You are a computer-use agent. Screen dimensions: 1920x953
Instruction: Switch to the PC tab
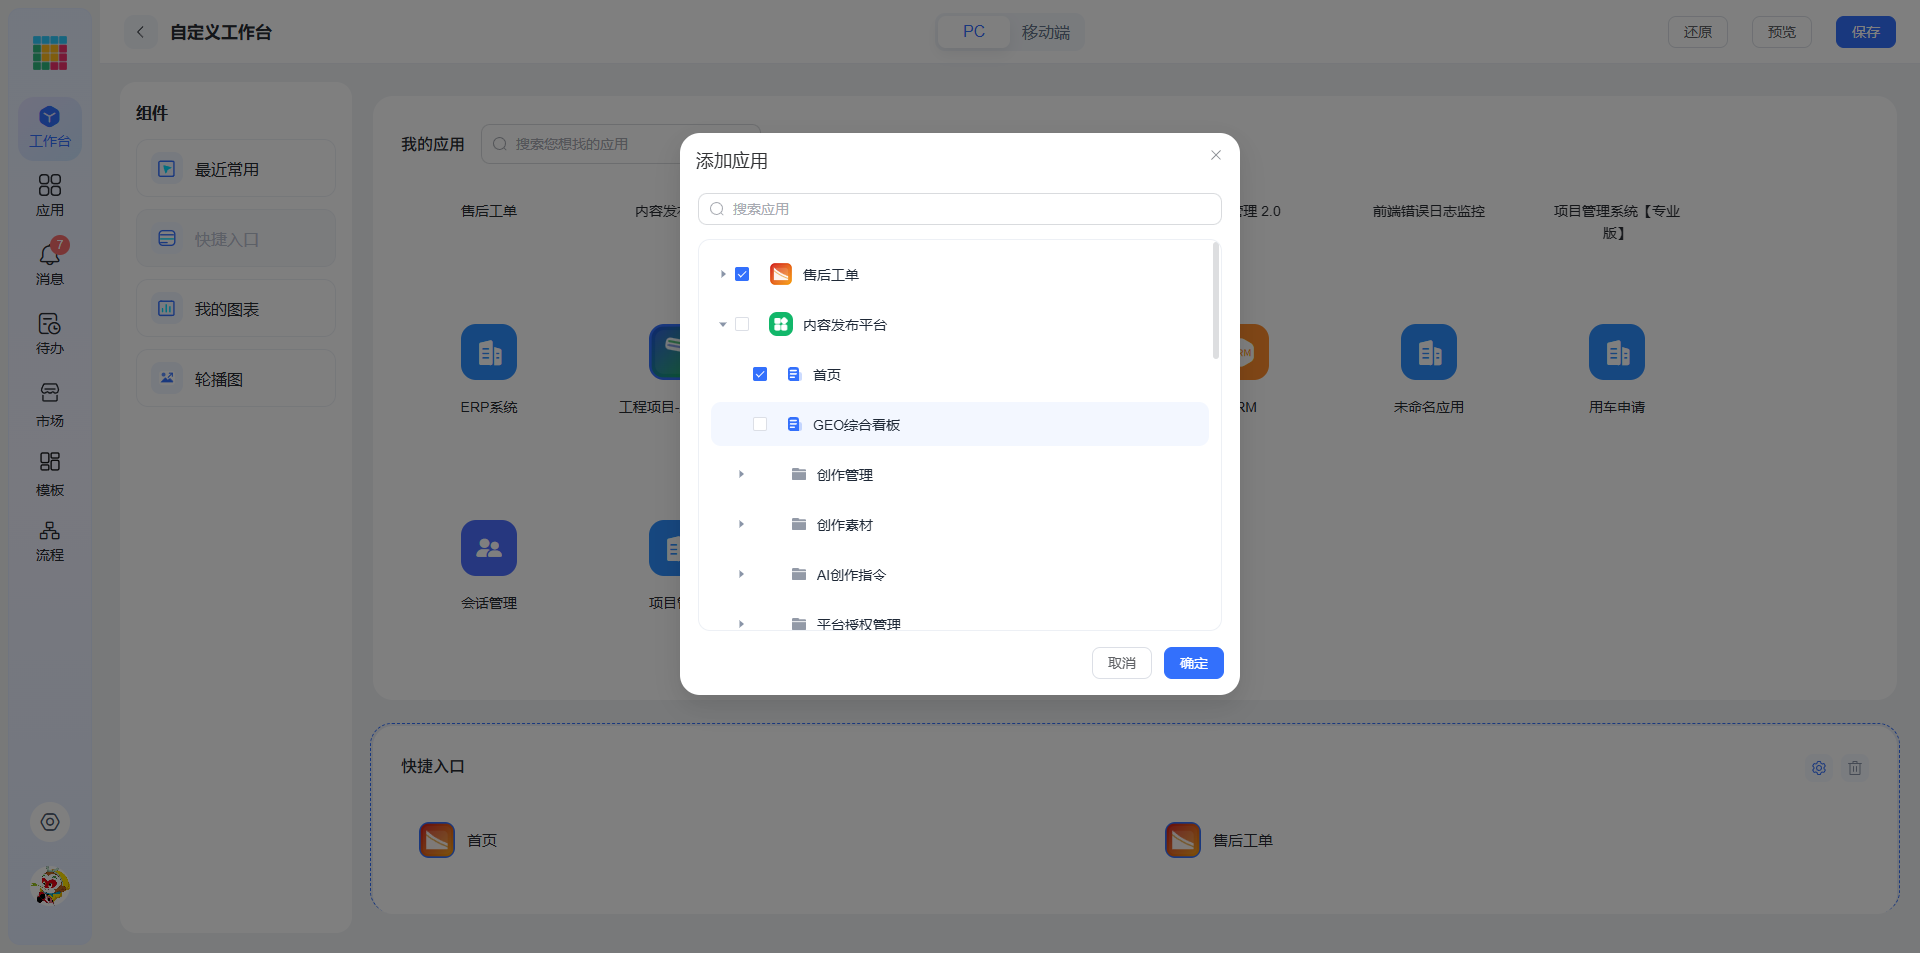tap(974, 32)
